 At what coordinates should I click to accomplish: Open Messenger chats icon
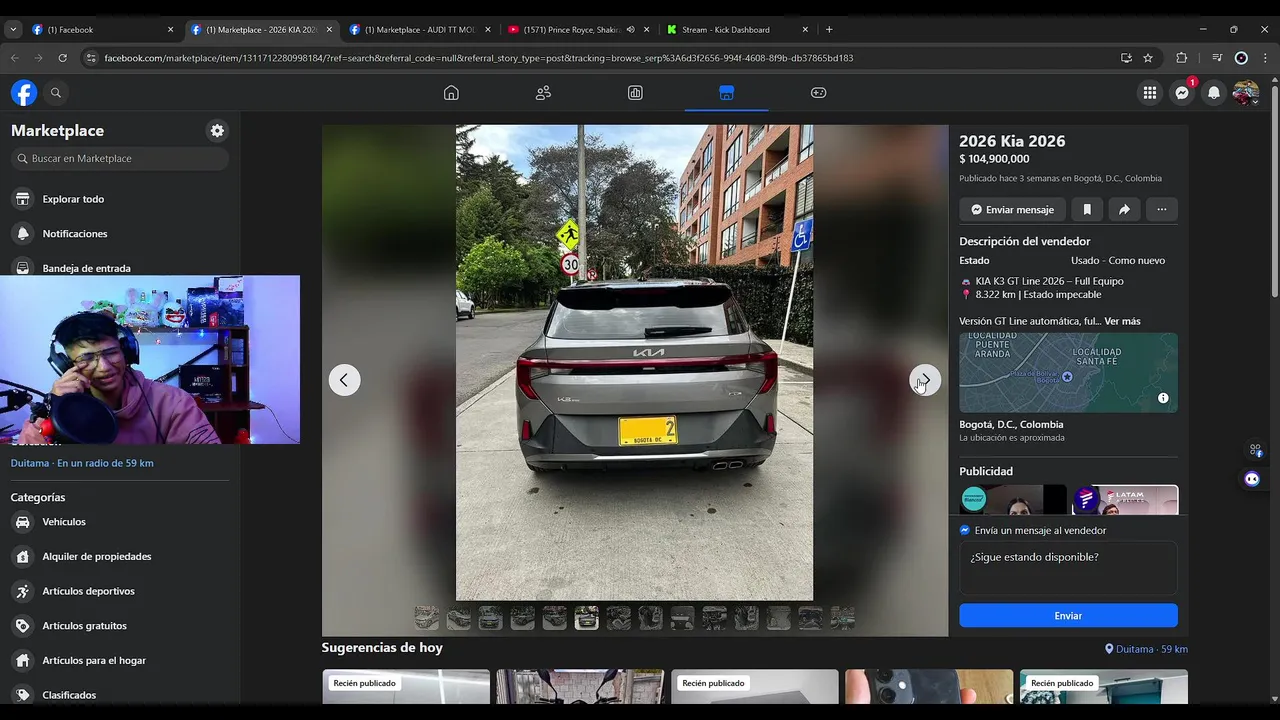click(1182, 93)
